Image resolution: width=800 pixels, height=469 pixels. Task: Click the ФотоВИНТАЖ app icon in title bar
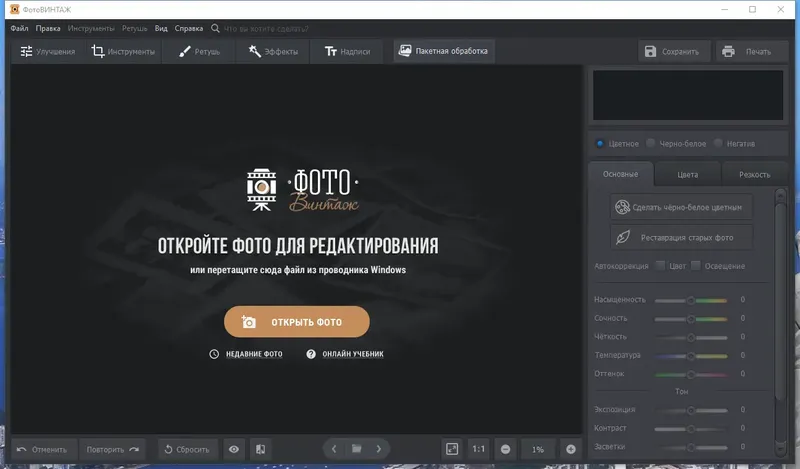point(14,9)
